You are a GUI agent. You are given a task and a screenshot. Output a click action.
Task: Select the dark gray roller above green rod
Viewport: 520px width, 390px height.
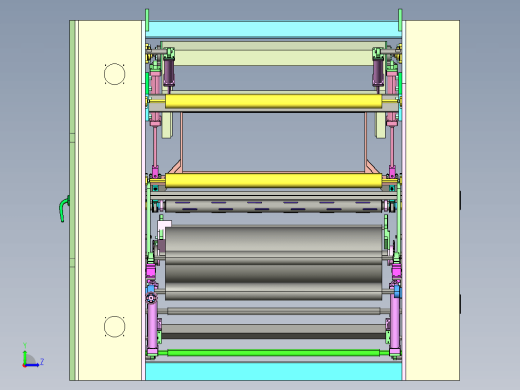point(274,331)
